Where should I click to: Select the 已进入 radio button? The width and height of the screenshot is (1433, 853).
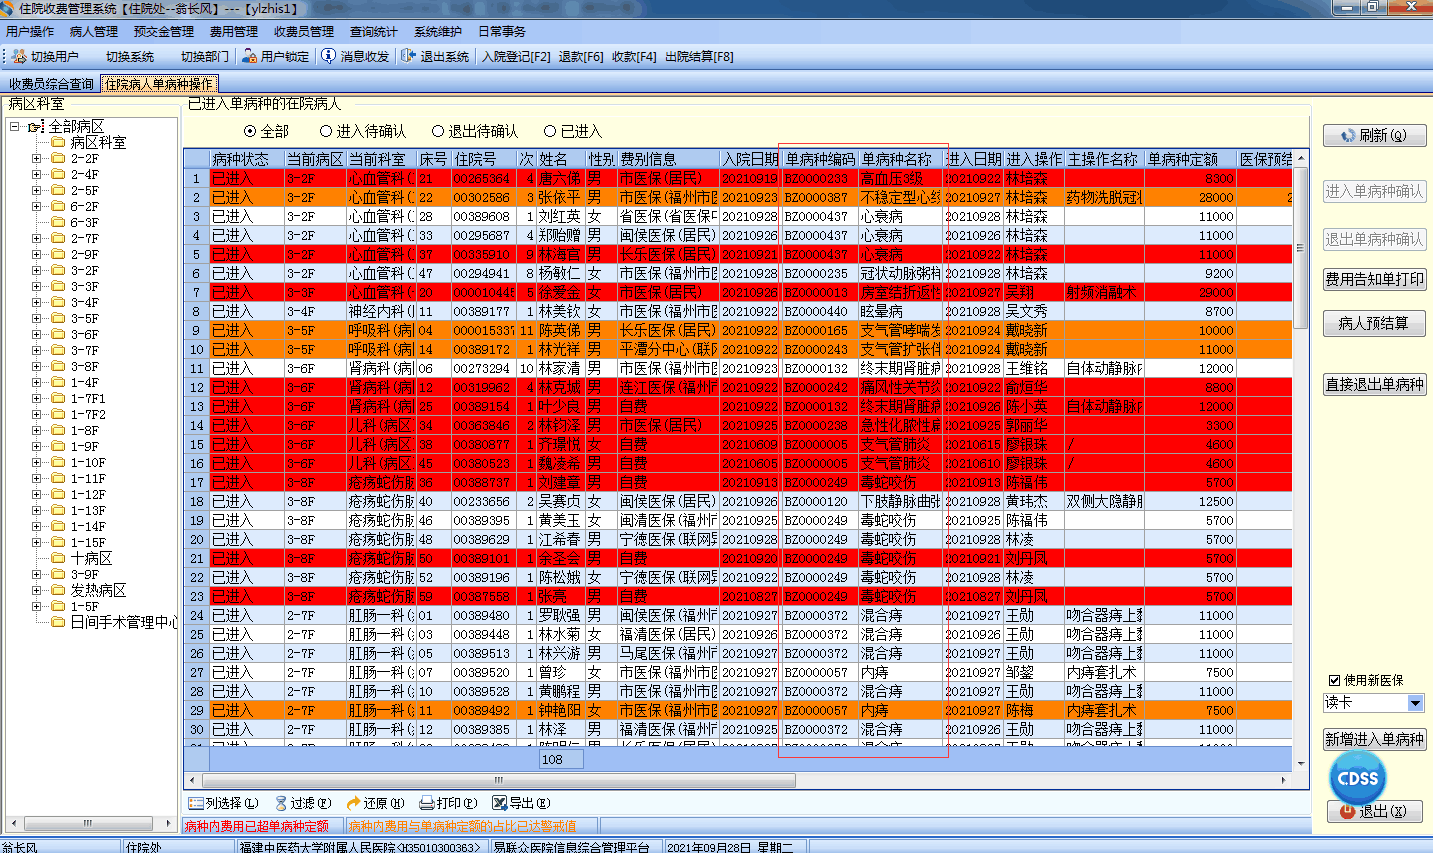550,131
